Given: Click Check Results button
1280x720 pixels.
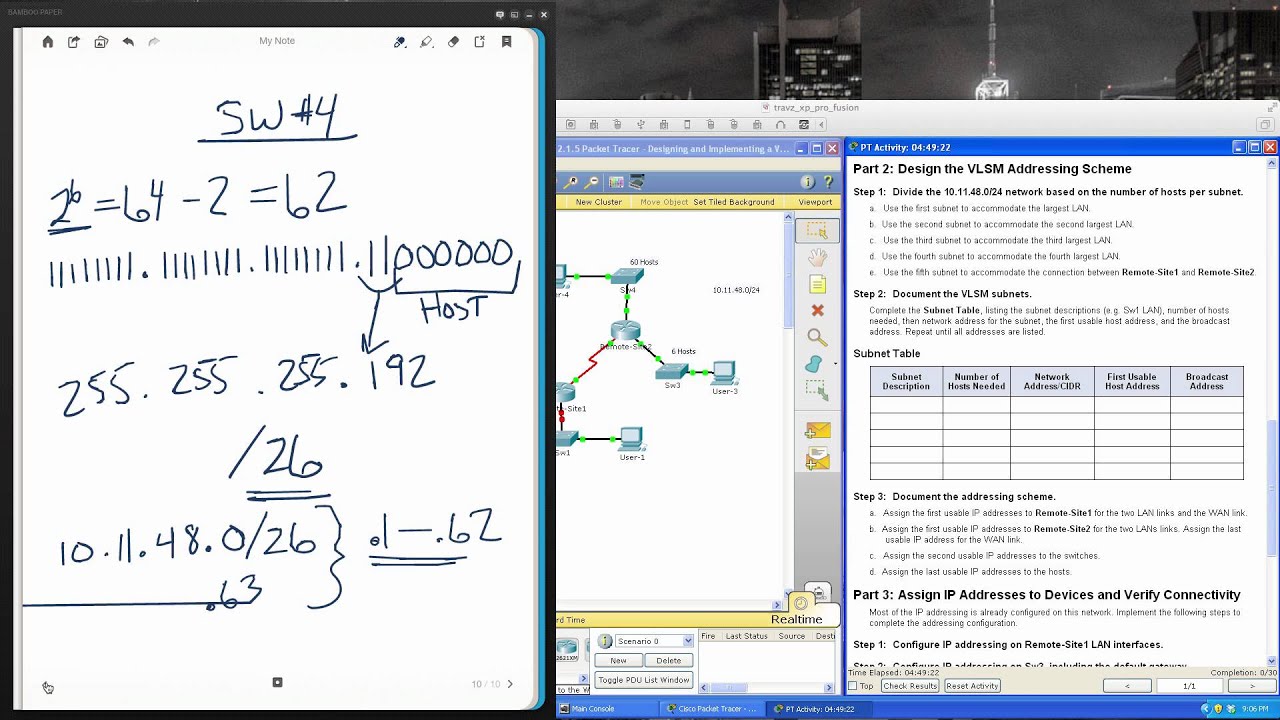Looking at the screenshot, I should pos(910,686).
